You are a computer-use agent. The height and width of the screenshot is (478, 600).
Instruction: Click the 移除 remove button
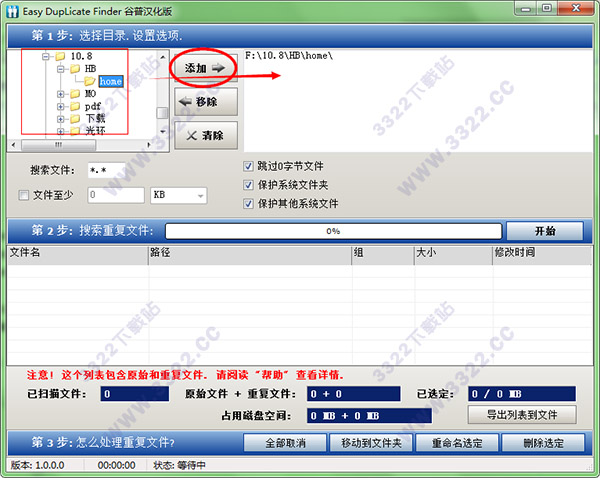click(x=205, y=102)
